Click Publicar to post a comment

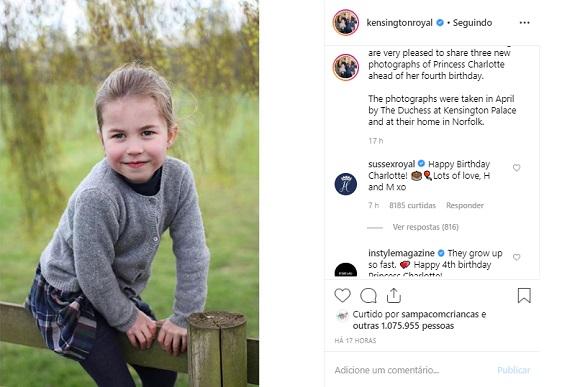(513, 370)
